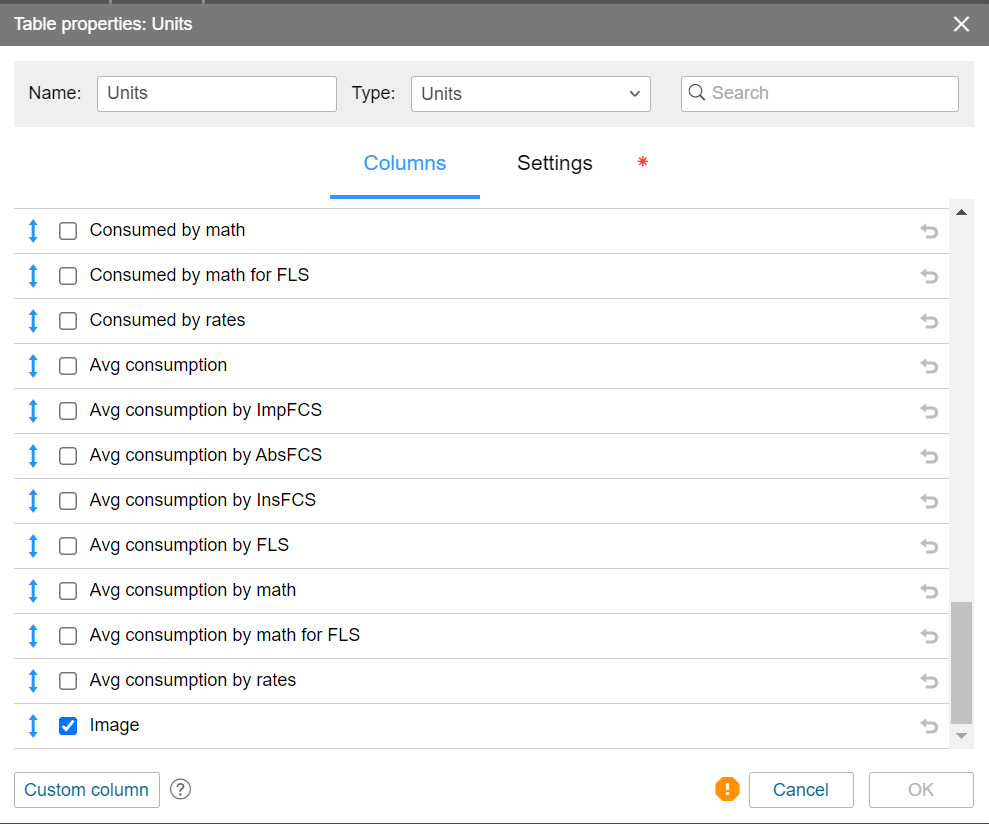Click the reset arrow for Consumed by rates
Image resolution: width=989 pixels, height=824 pixels.
coord(929,321)
